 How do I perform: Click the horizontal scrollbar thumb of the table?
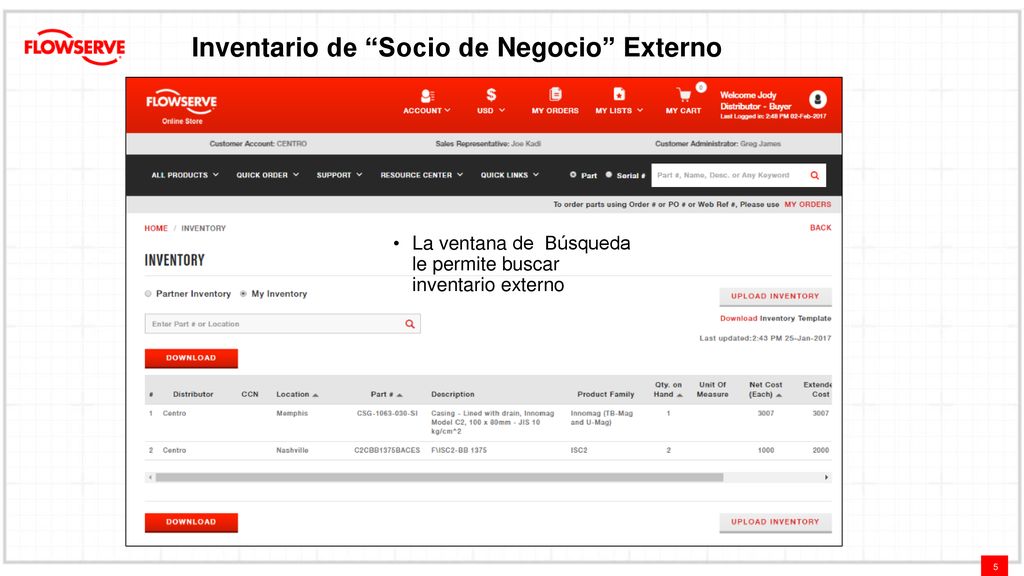(x=440, y=477)
